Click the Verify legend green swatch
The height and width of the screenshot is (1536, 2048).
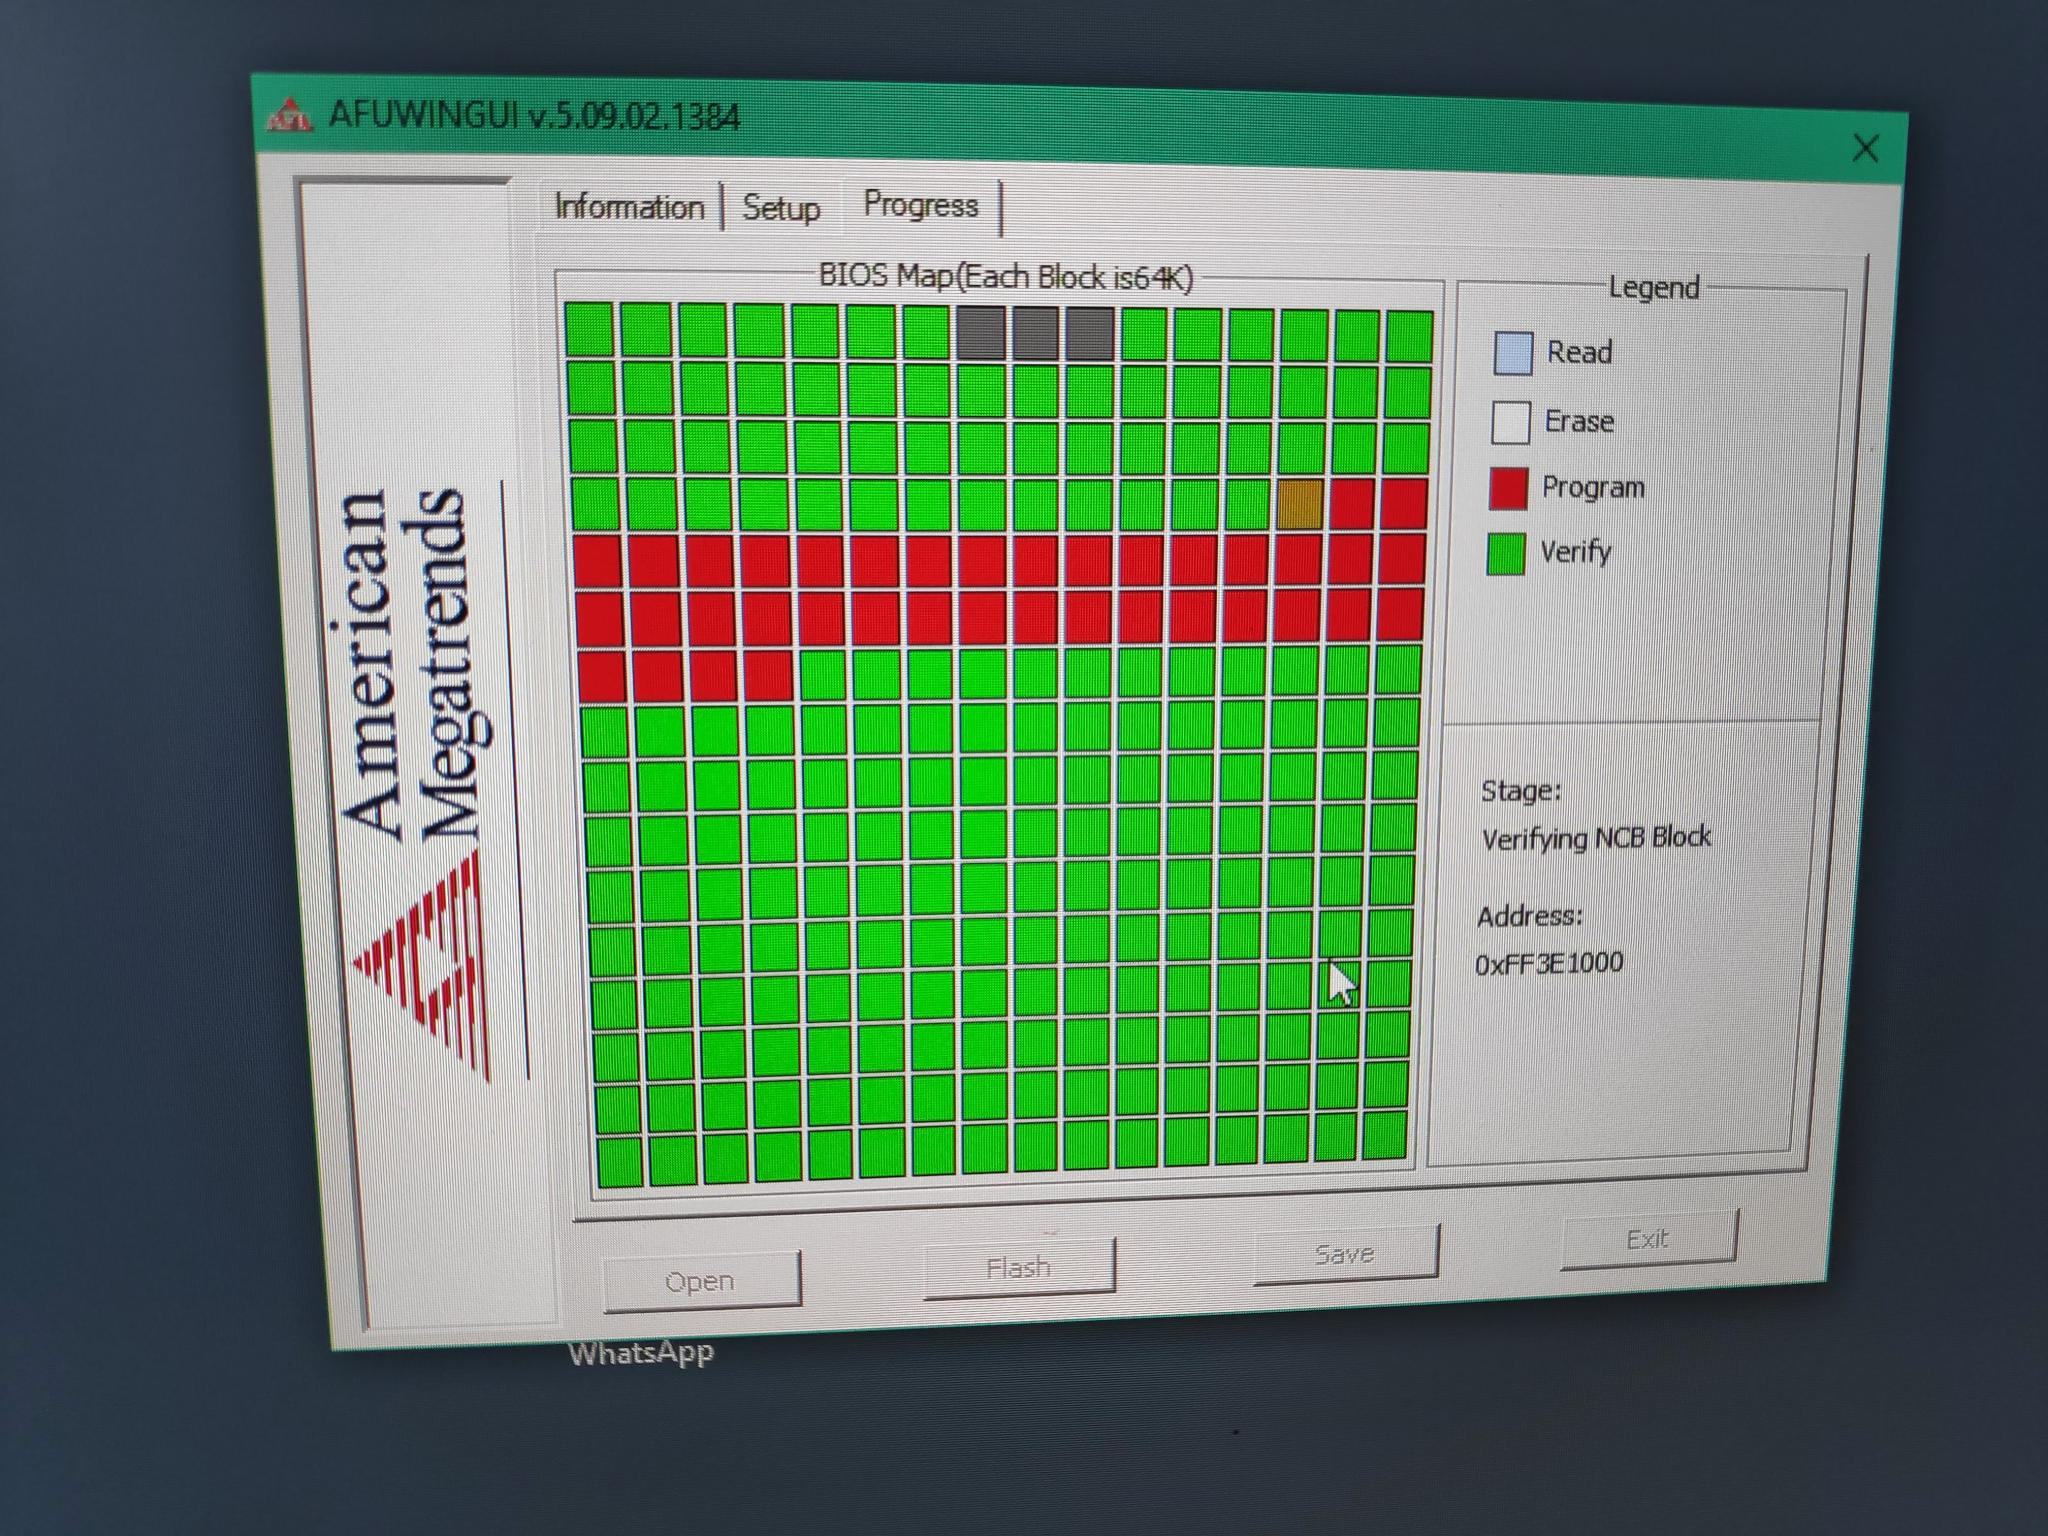(x=1506, y=553)
